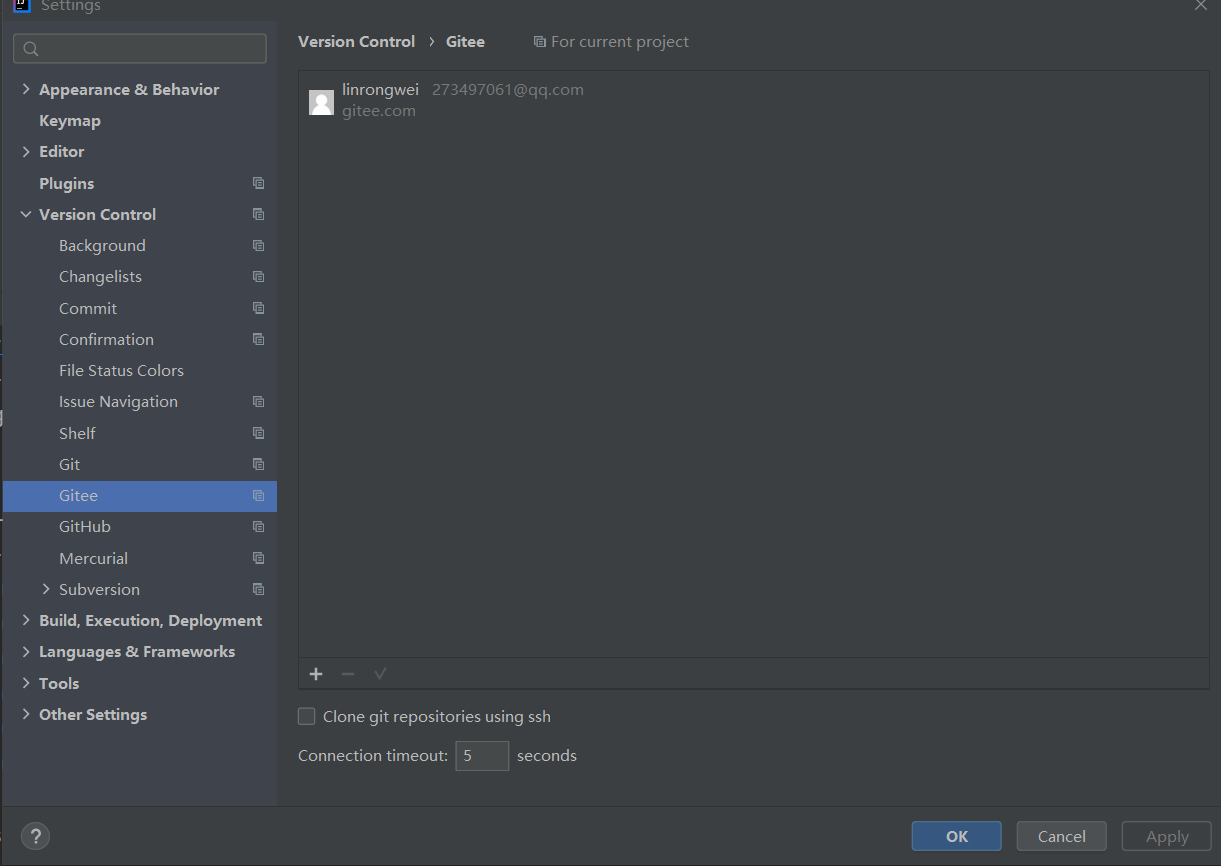Expand Languages & Frameworks section
This screenshot has height=866, width=1221.
click(26, 651)
